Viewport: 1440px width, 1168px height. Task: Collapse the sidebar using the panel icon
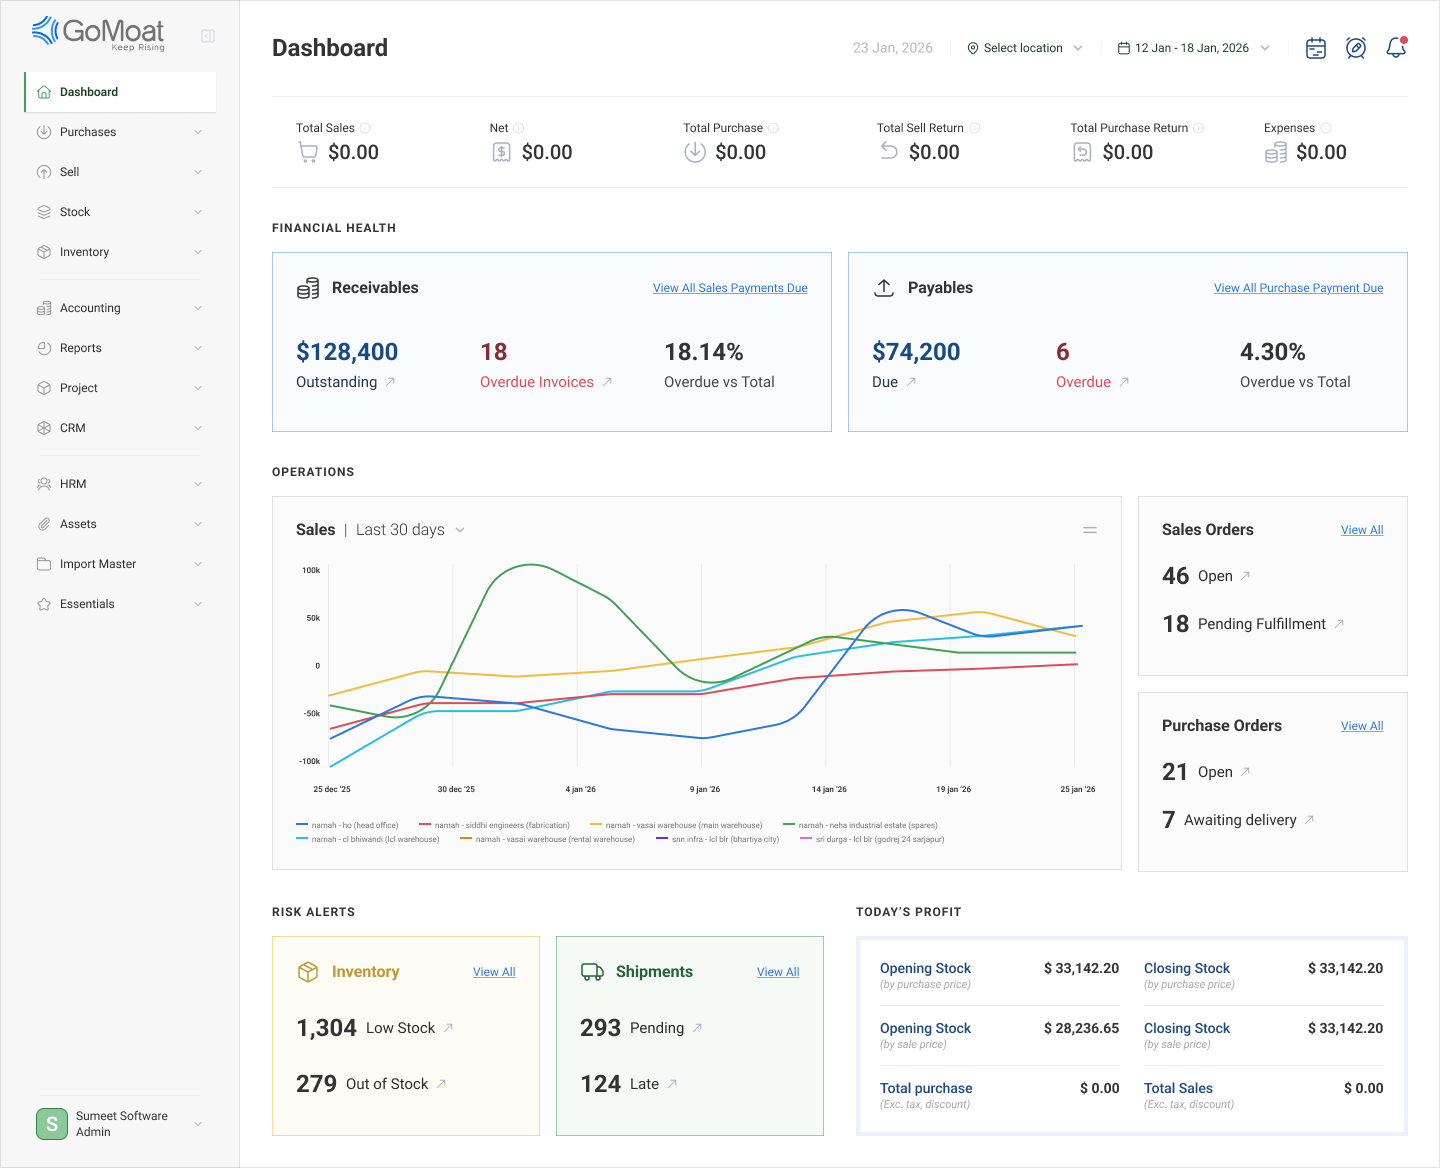tap(208, 36)
